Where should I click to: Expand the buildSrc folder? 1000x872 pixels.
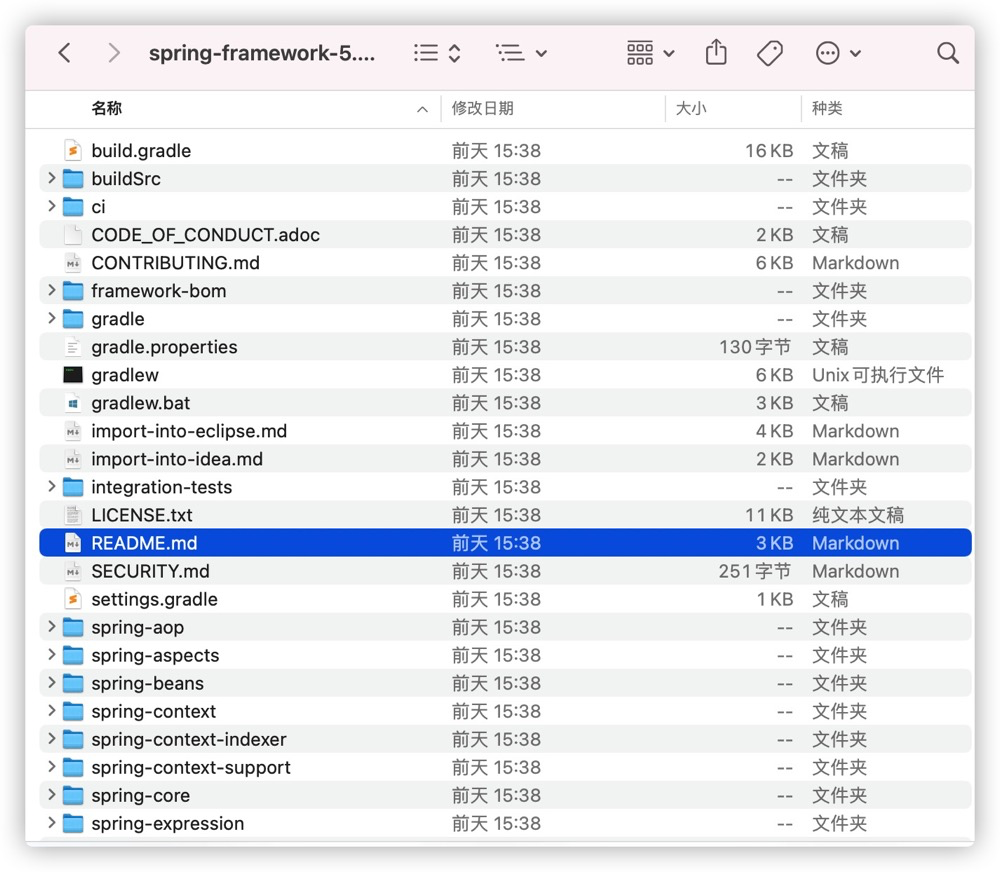pyautogui.click(x=52, y=178)
